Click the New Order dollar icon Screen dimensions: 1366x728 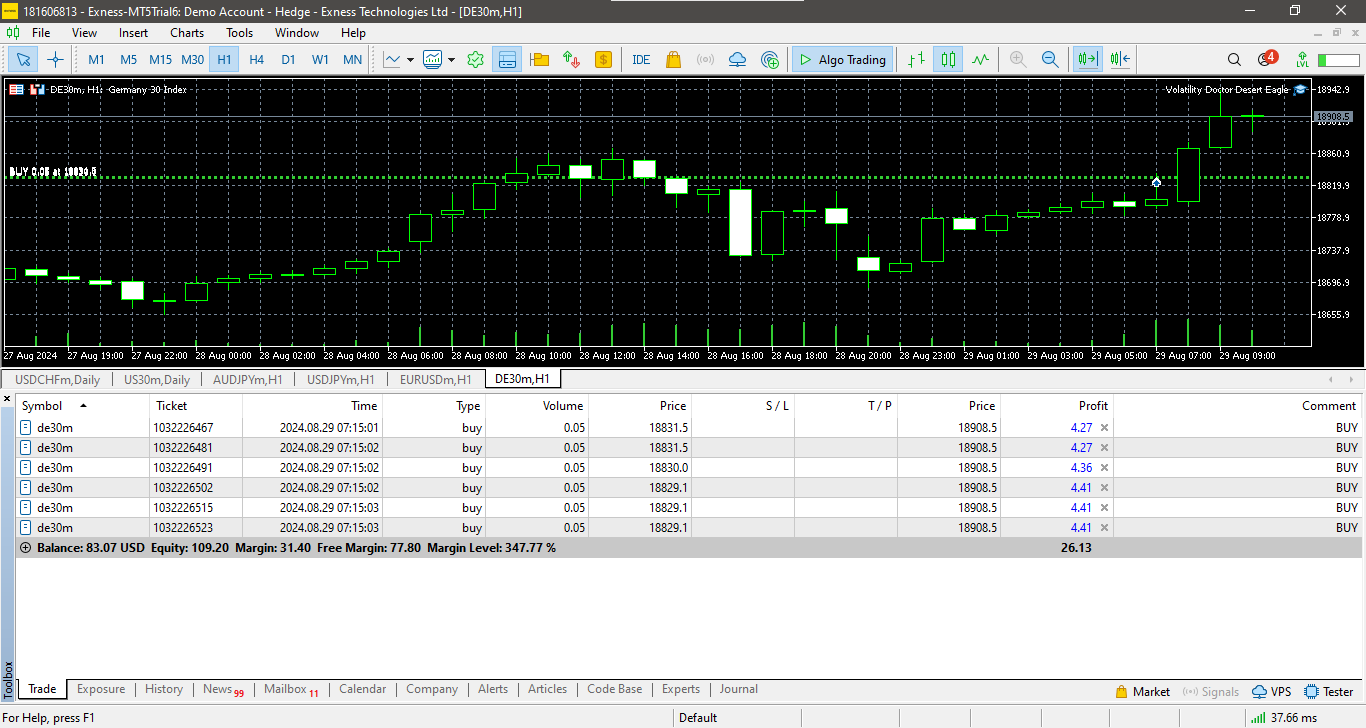603,60
